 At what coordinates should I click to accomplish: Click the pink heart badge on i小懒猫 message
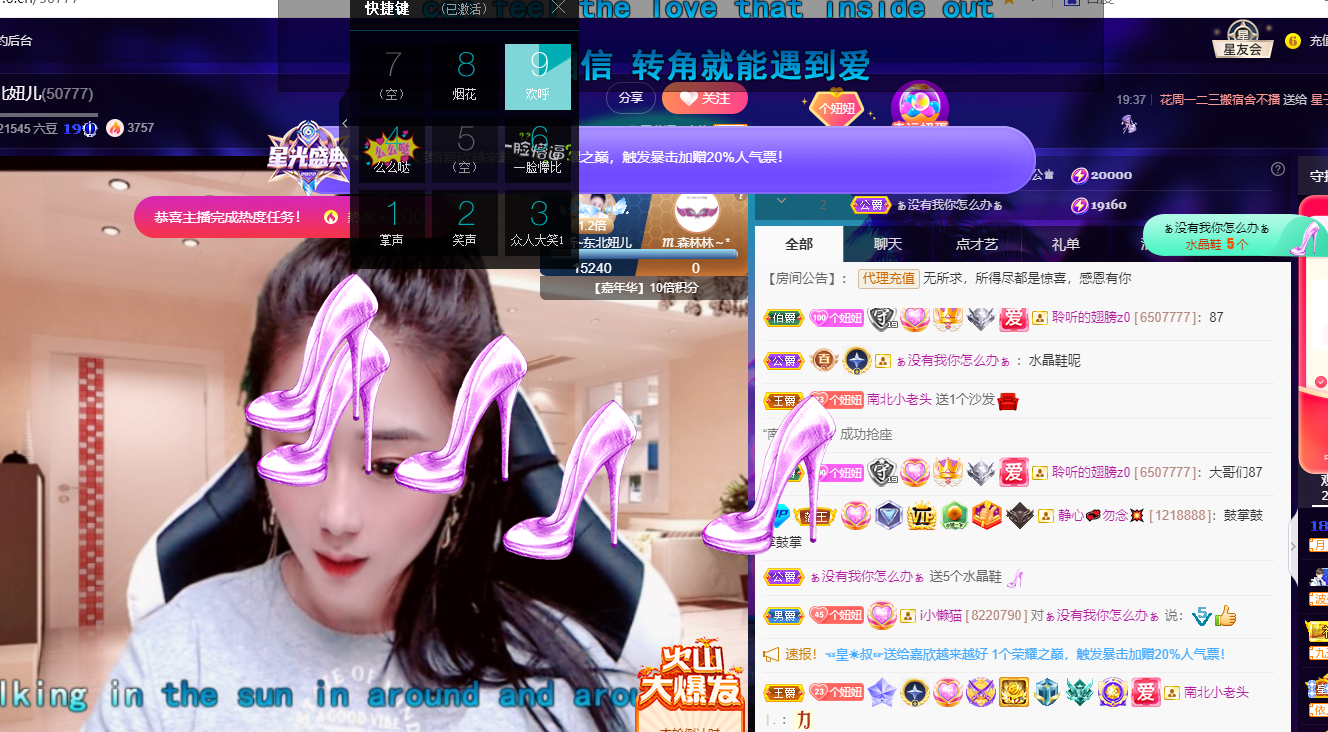[881, 616]
